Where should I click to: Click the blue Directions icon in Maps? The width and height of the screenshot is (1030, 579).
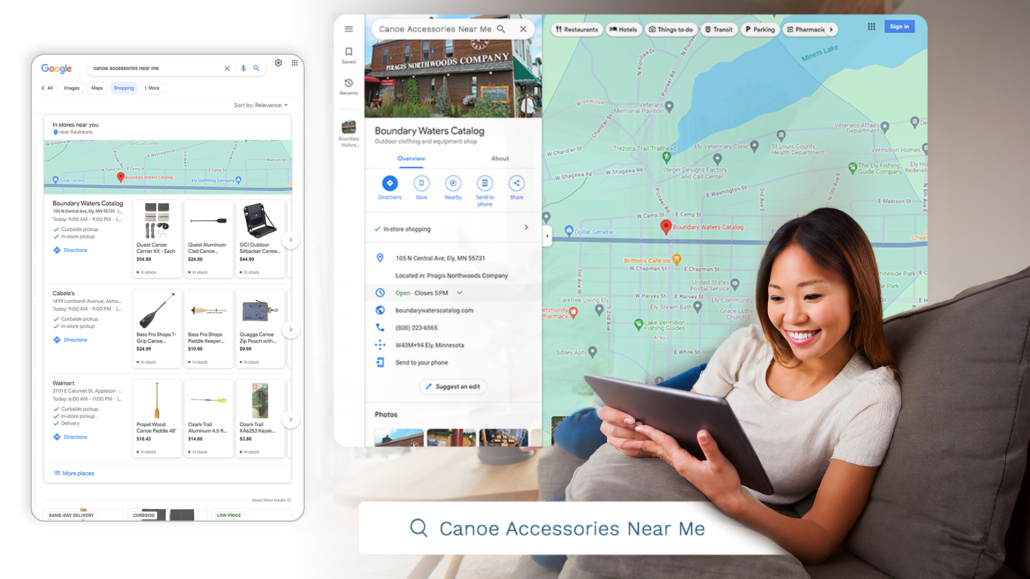[390, 183]
